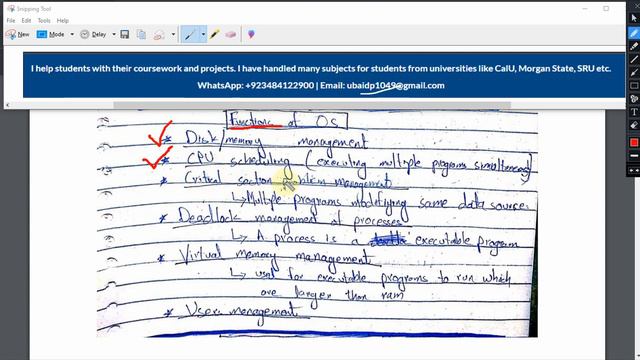This screenshot has height=360, width=640.
Task: Click the double-arrow collapse icon in side bar
Action: click(634, 170)
